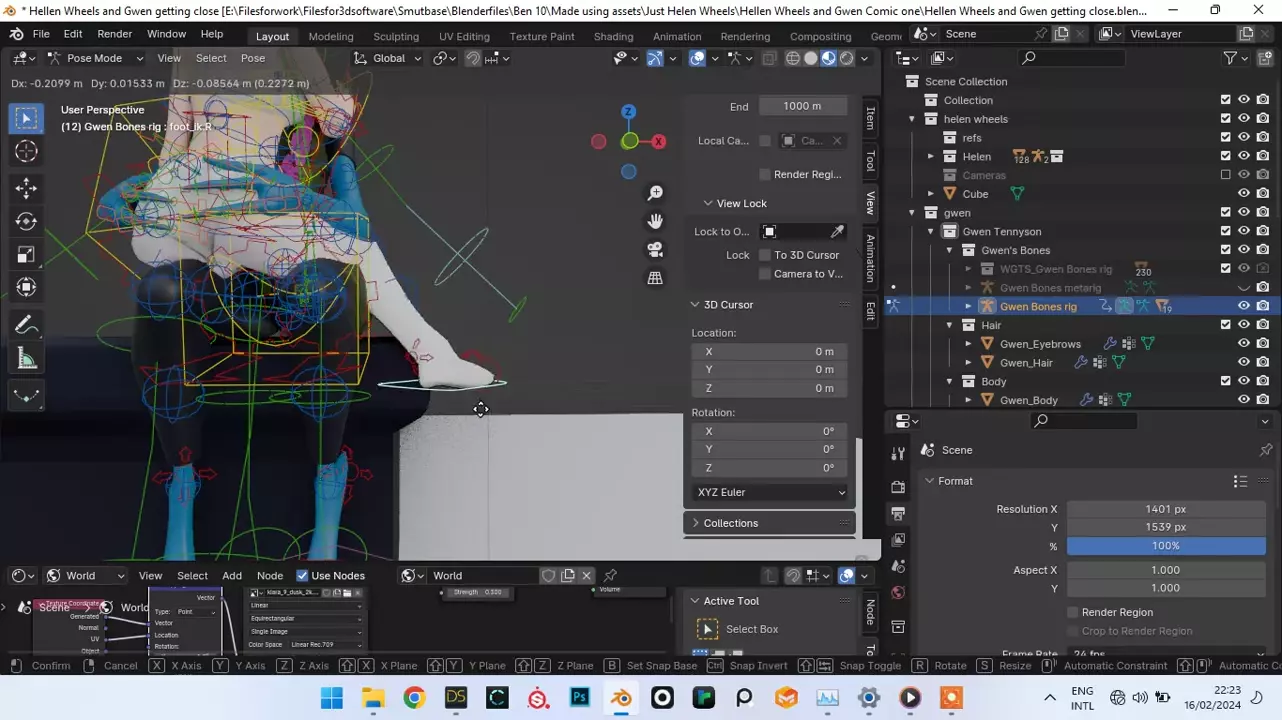This screenshot has width=1282, height=720.
Task: Open the Render menu
Action: coord(115,34)
